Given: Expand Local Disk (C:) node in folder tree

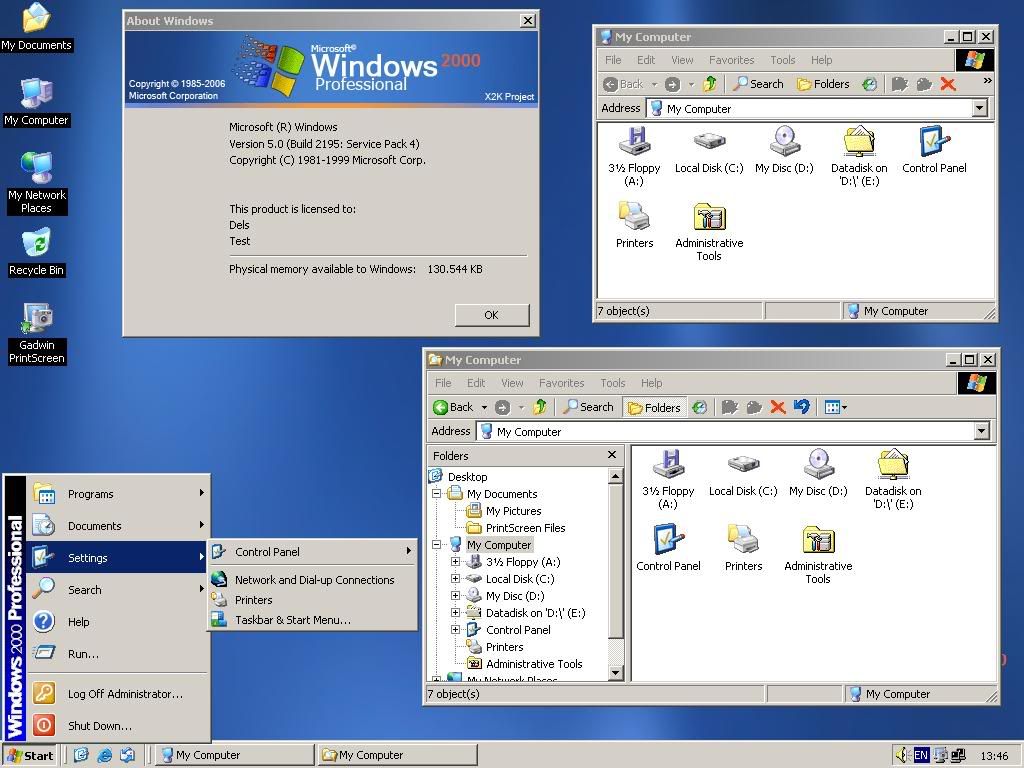Looking at the screenshot, I should (x=456, y=579).
